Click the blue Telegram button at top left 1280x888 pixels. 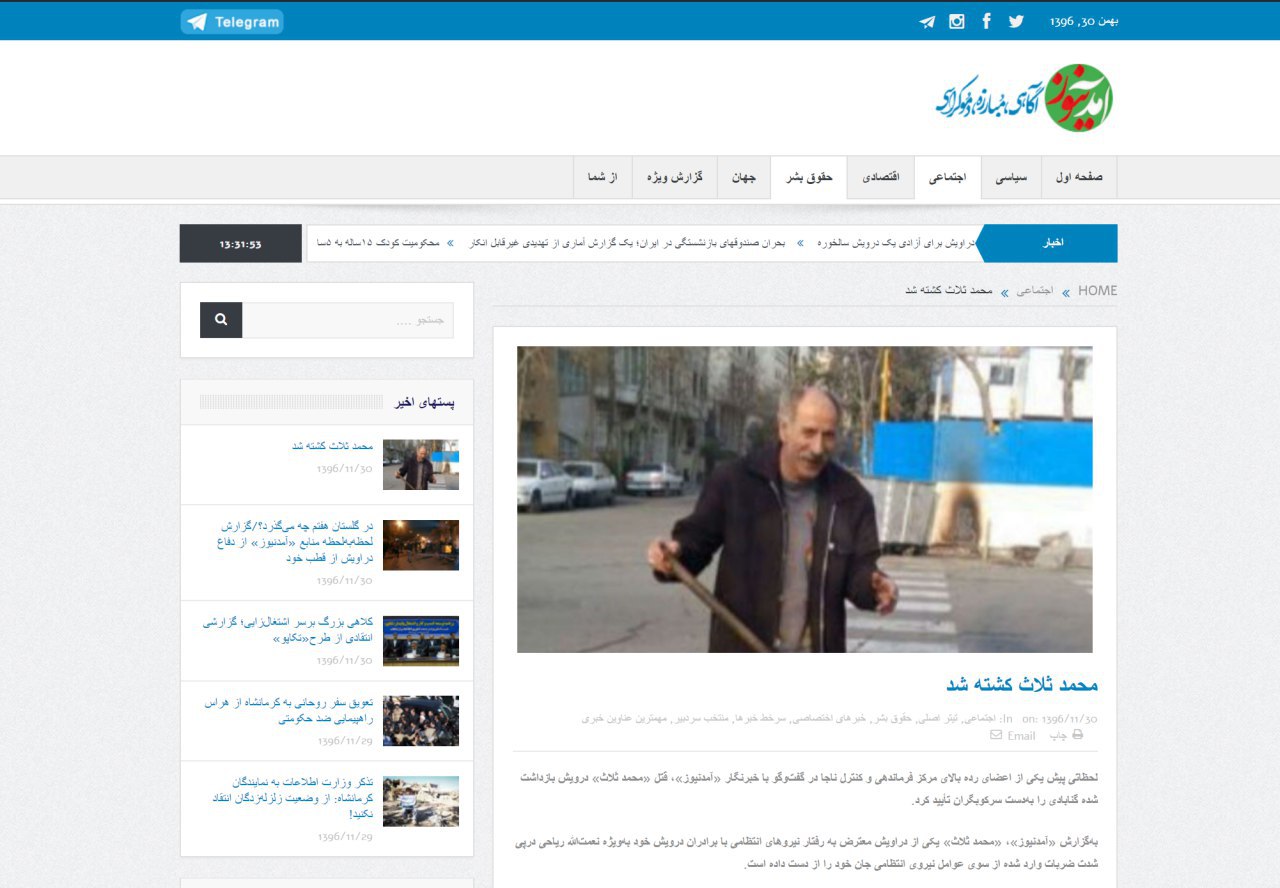(x=232, y=22)
